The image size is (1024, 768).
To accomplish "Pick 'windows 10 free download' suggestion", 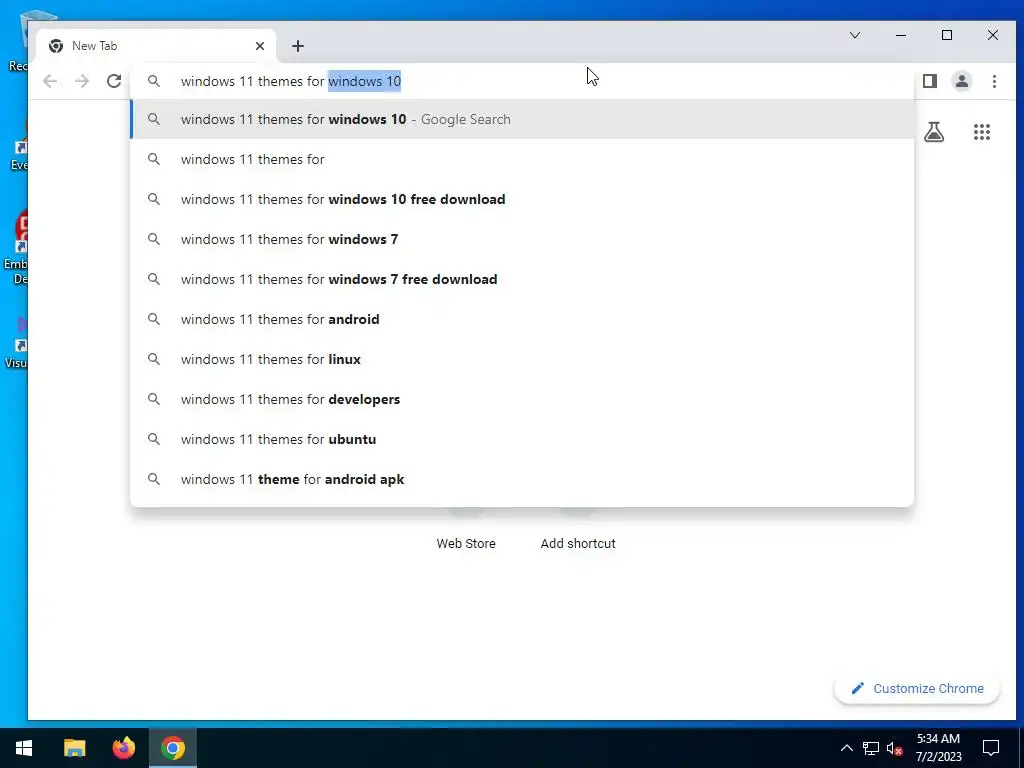I will [x=522, y=199].
